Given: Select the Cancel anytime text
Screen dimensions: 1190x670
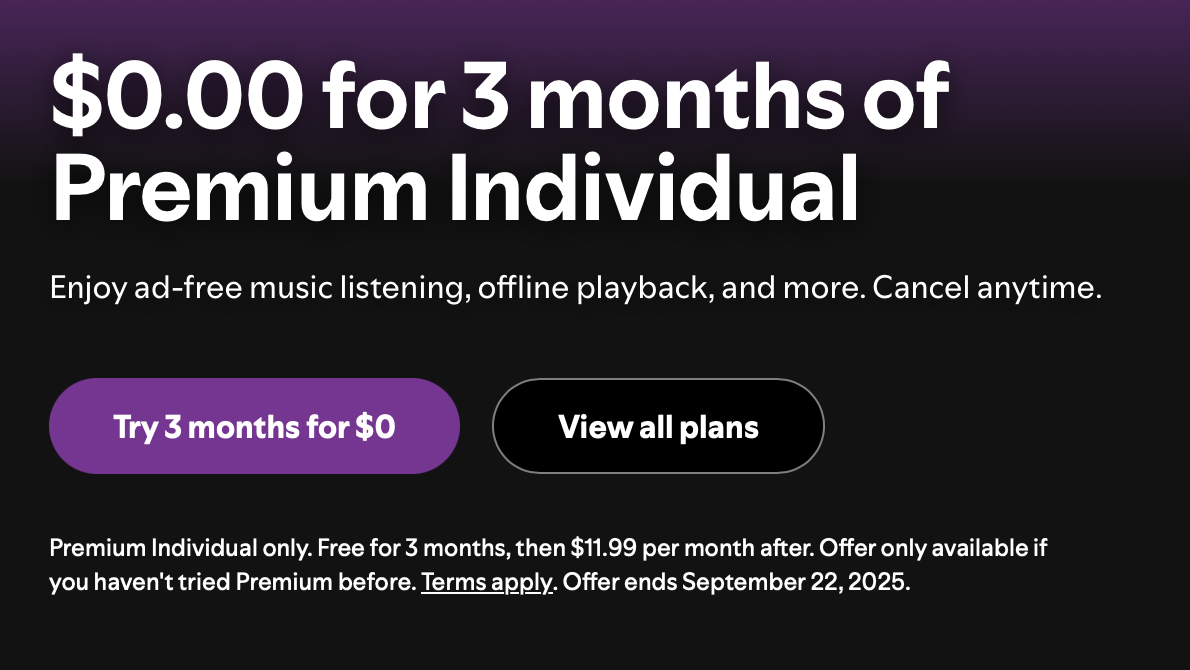Looking at the screenshot, I should pyautogui.click(x=985, y=288).
